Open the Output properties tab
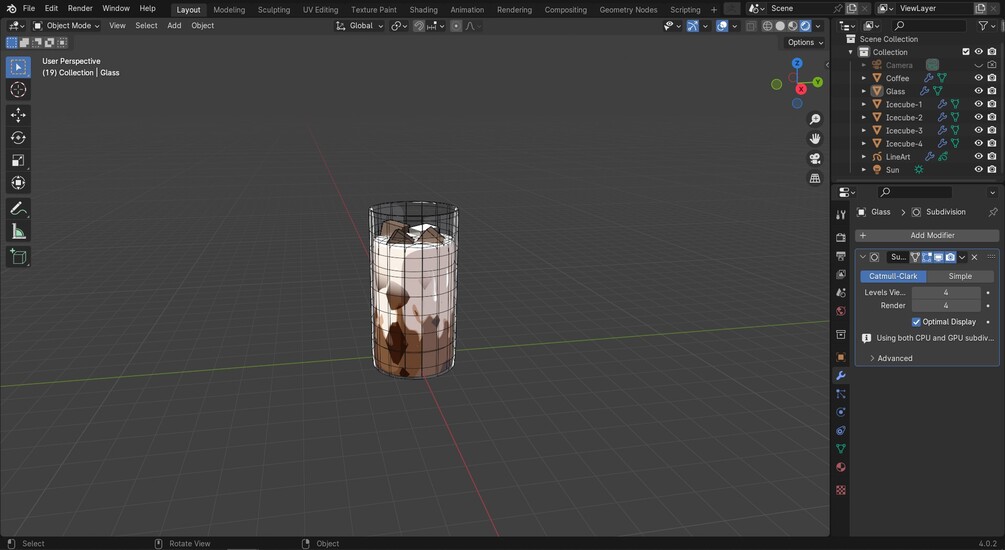1005x550 pixels. coord(841,256)
